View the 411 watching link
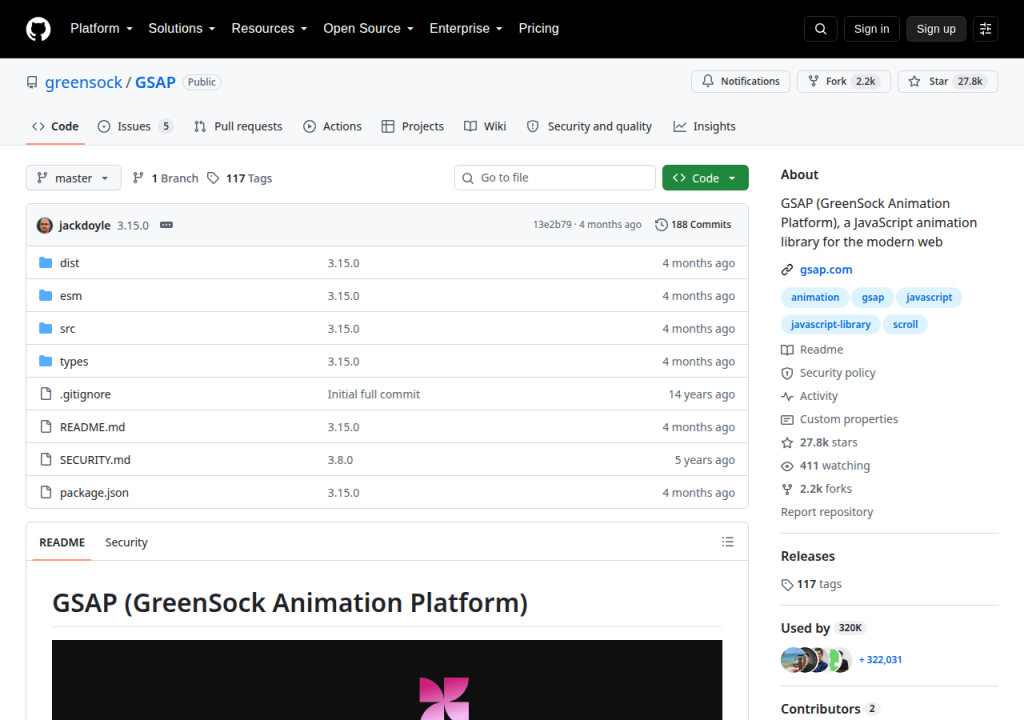This screenshot has height=720, width=1024. coord(826,465)
